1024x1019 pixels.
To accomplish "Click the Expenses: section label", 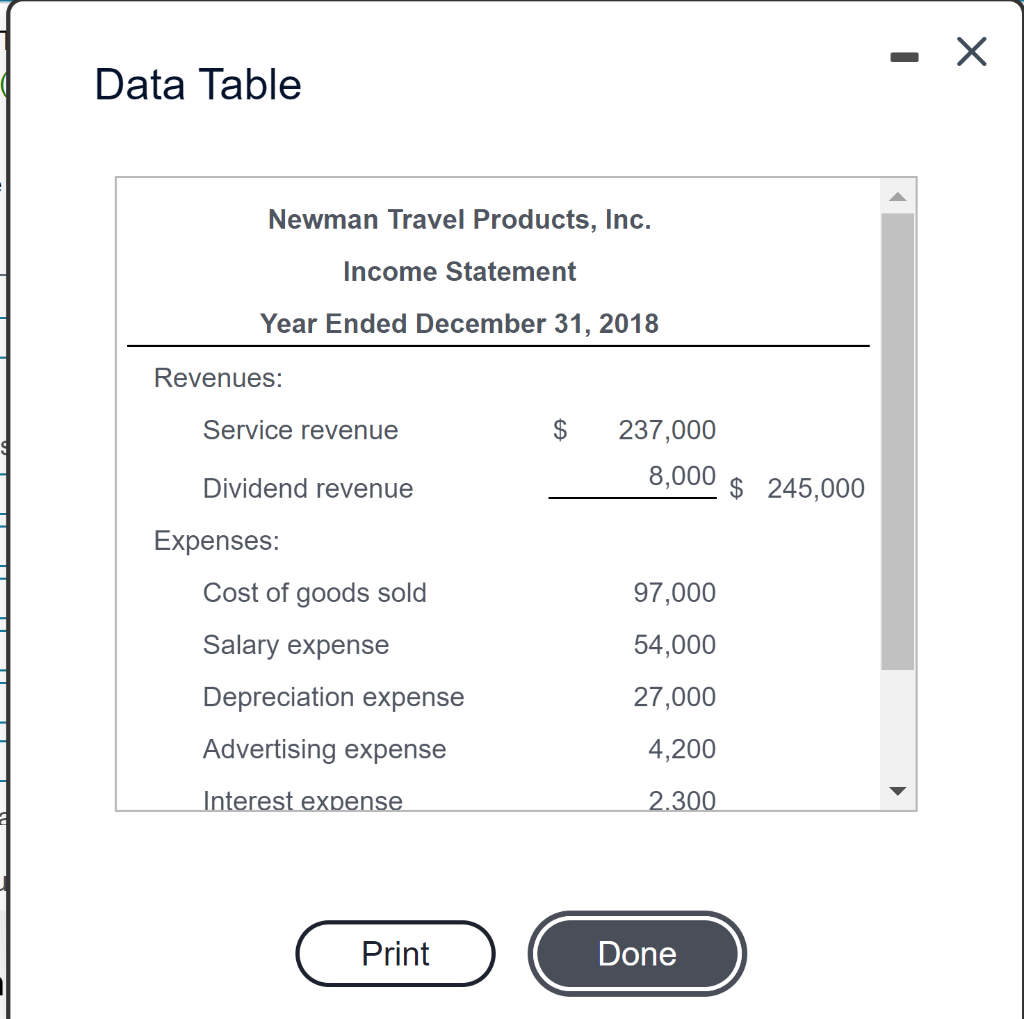I will click(217, 541).
